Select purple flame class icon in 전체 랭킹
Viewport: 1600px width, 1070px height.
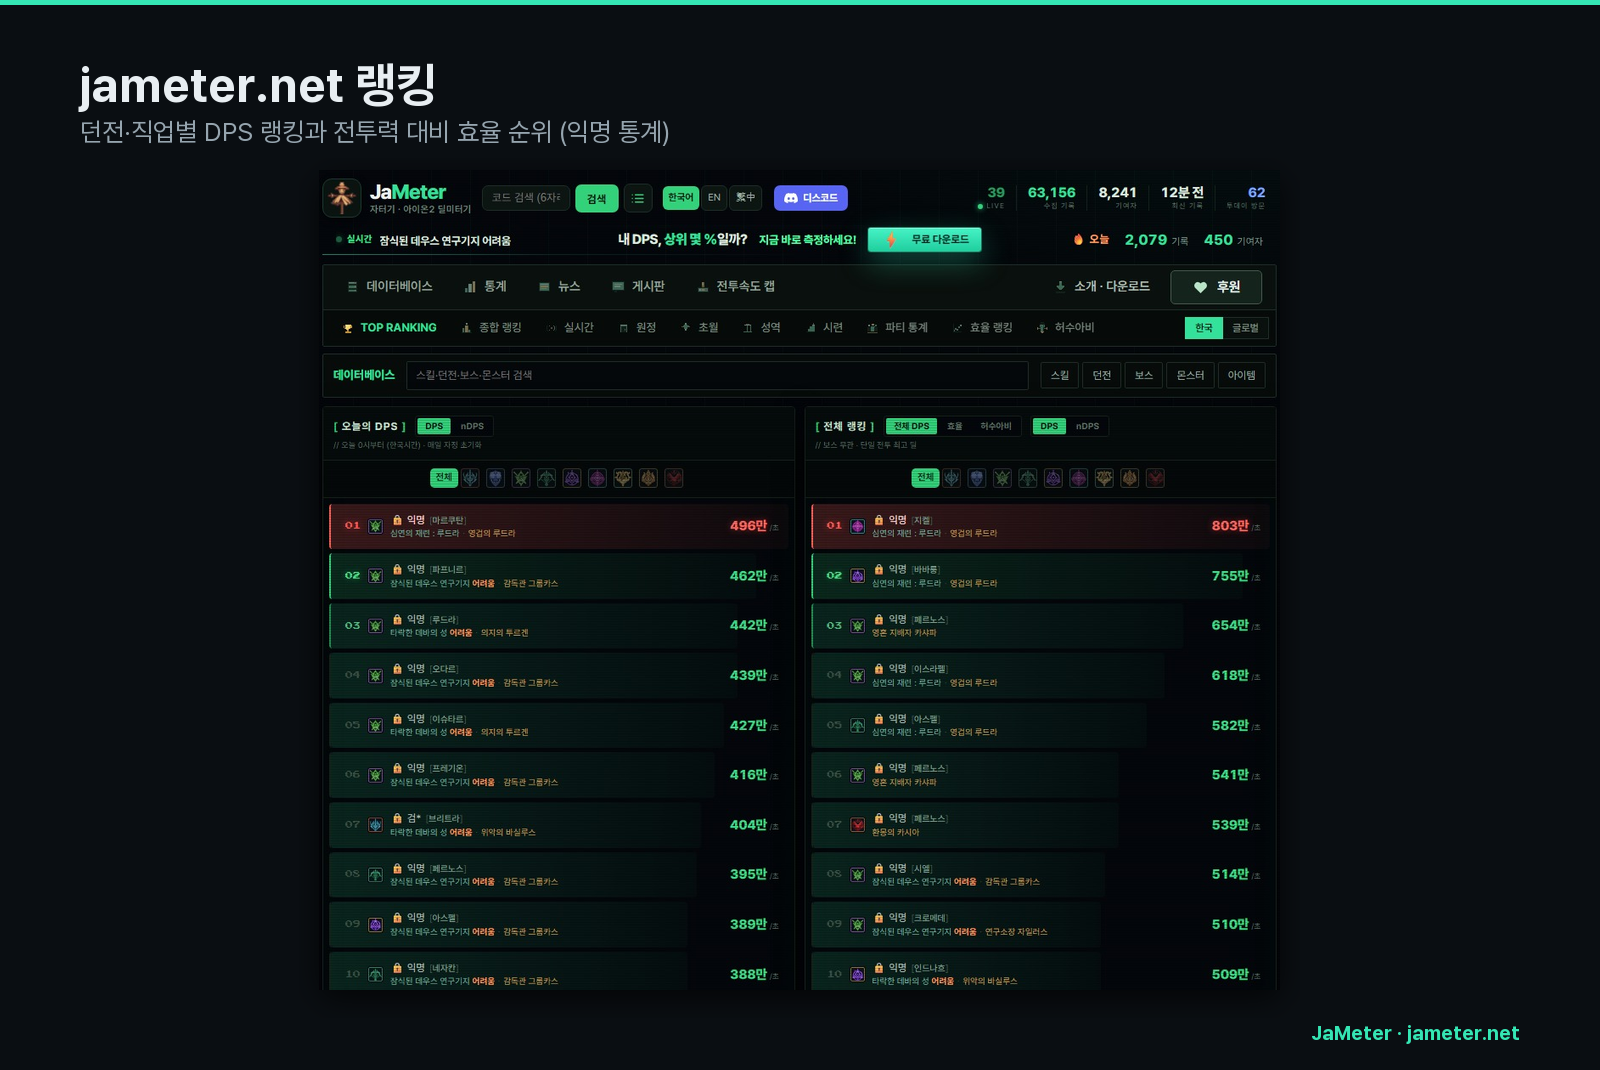[x=1053, y=478]
